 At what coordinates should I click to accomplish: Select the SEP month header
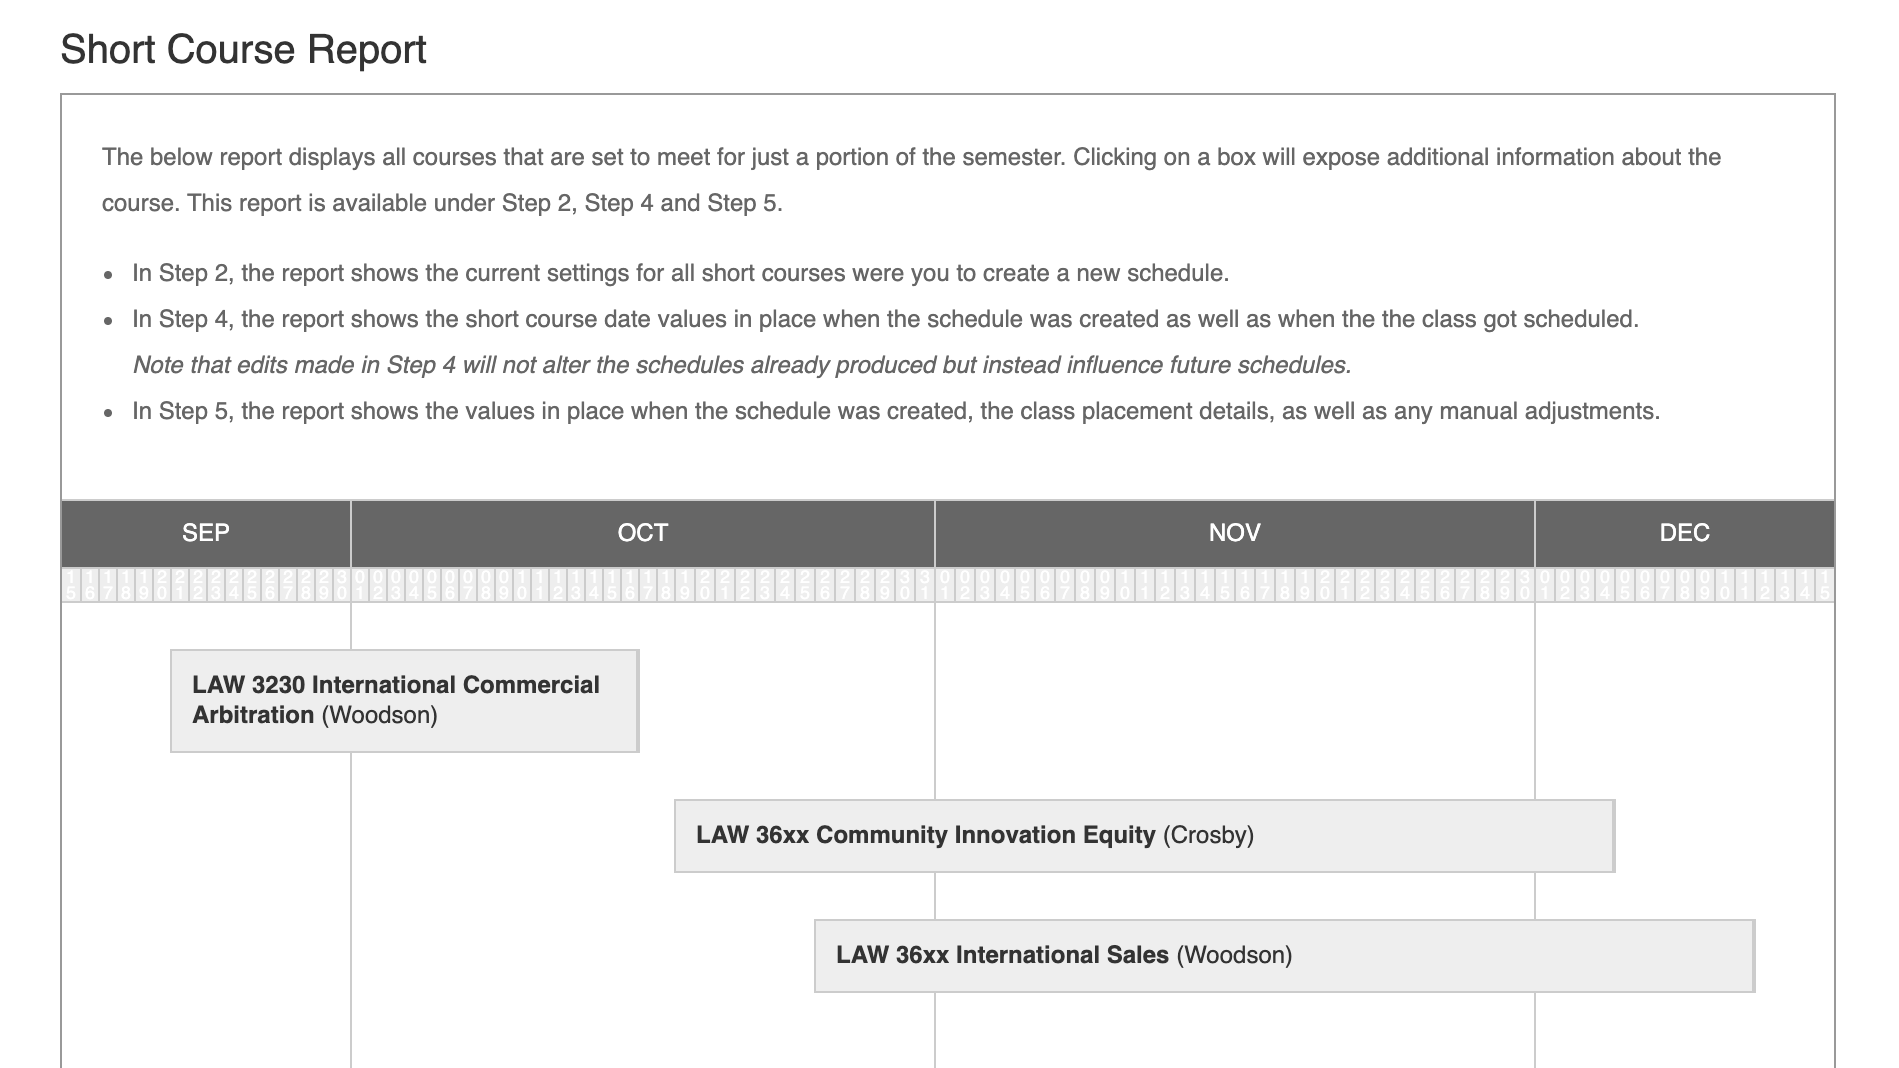(x=206, y=533)
